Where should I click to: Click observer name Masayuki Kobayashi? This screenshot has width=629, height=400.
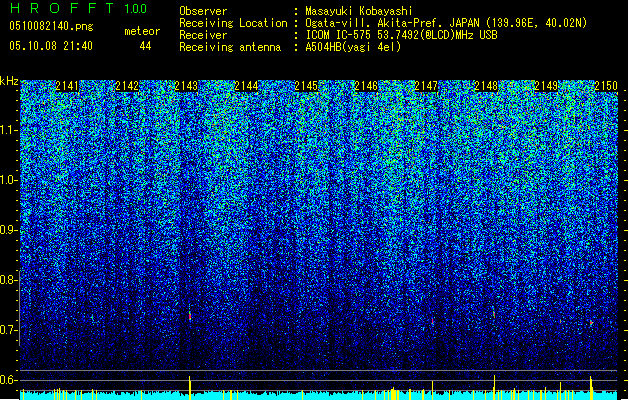pos(359,11)
